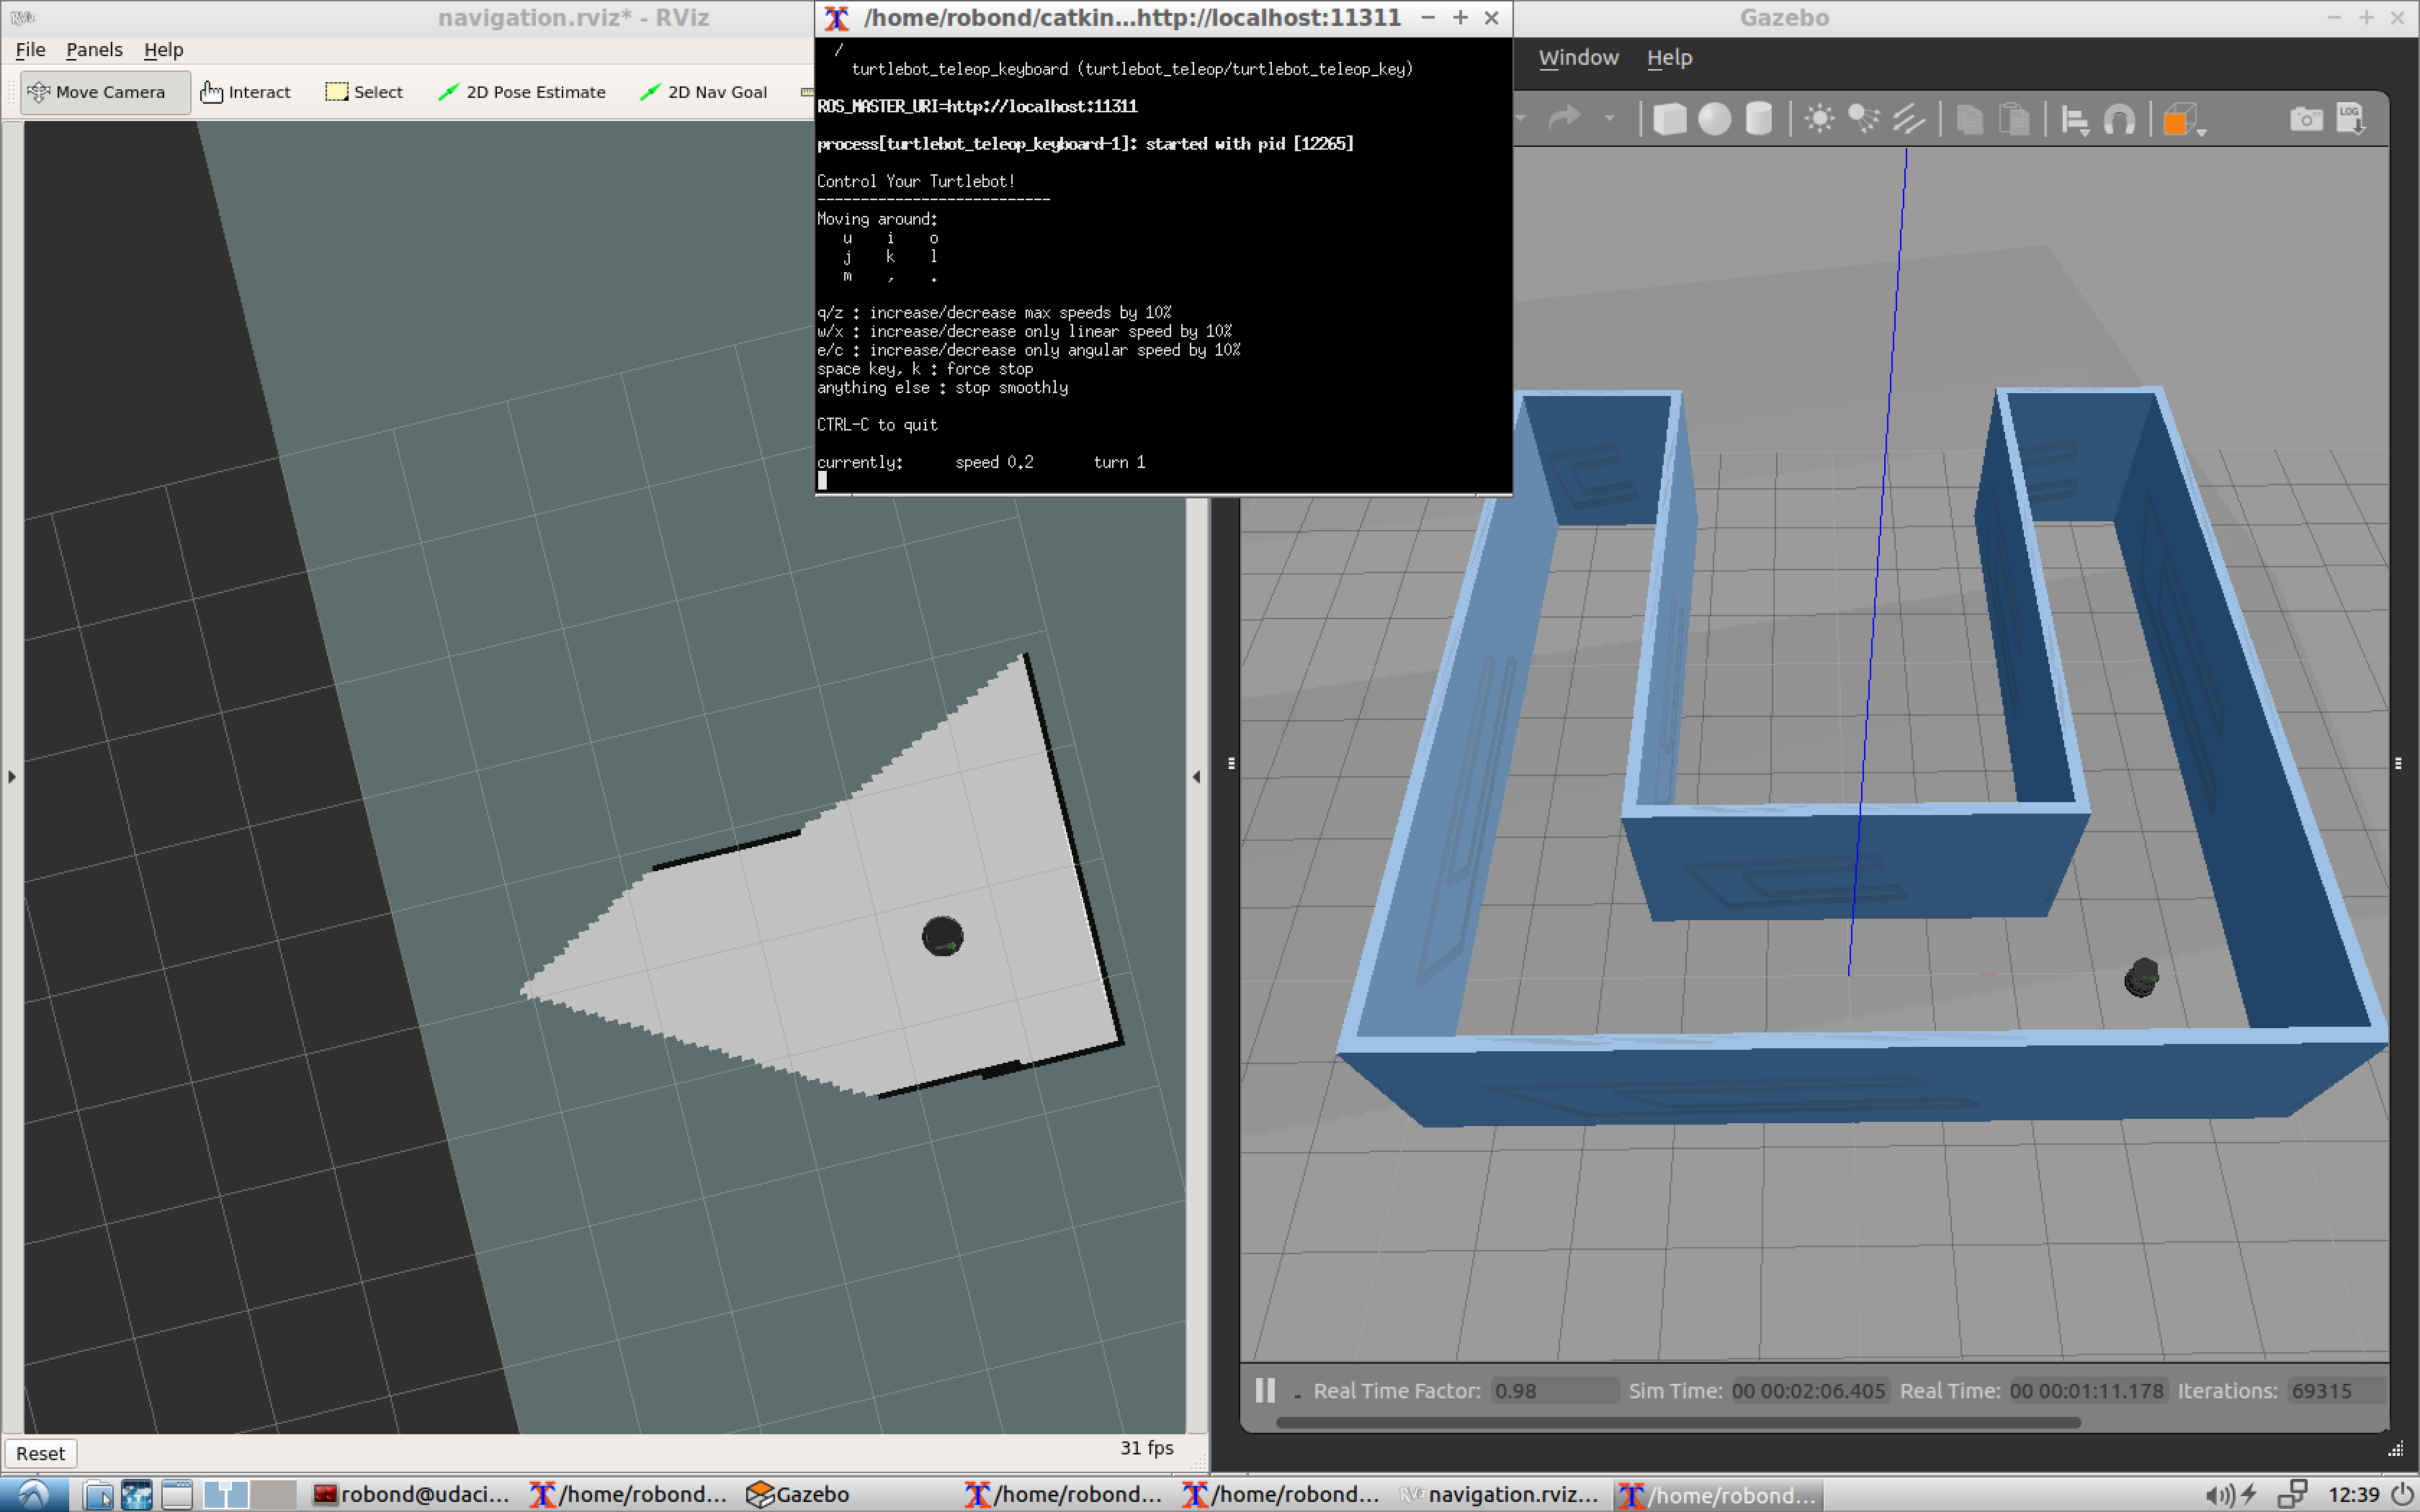Open the file manager taskbar icon
The height and width of the screenshot is (1512, 2420).
point(98,1495)
